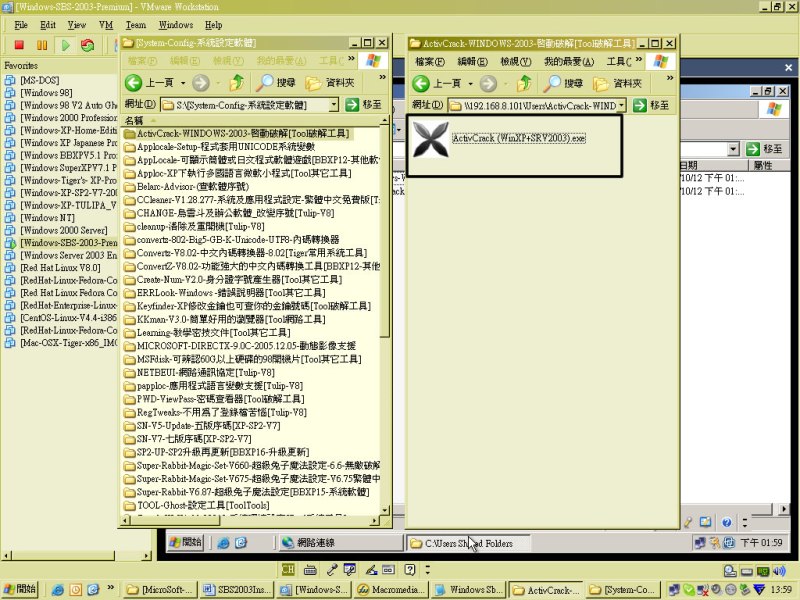Select [Red Hat Linux V8.0] in Favorites
The width and height of the screenshot is (800, 600).
[x=60, y=268]
